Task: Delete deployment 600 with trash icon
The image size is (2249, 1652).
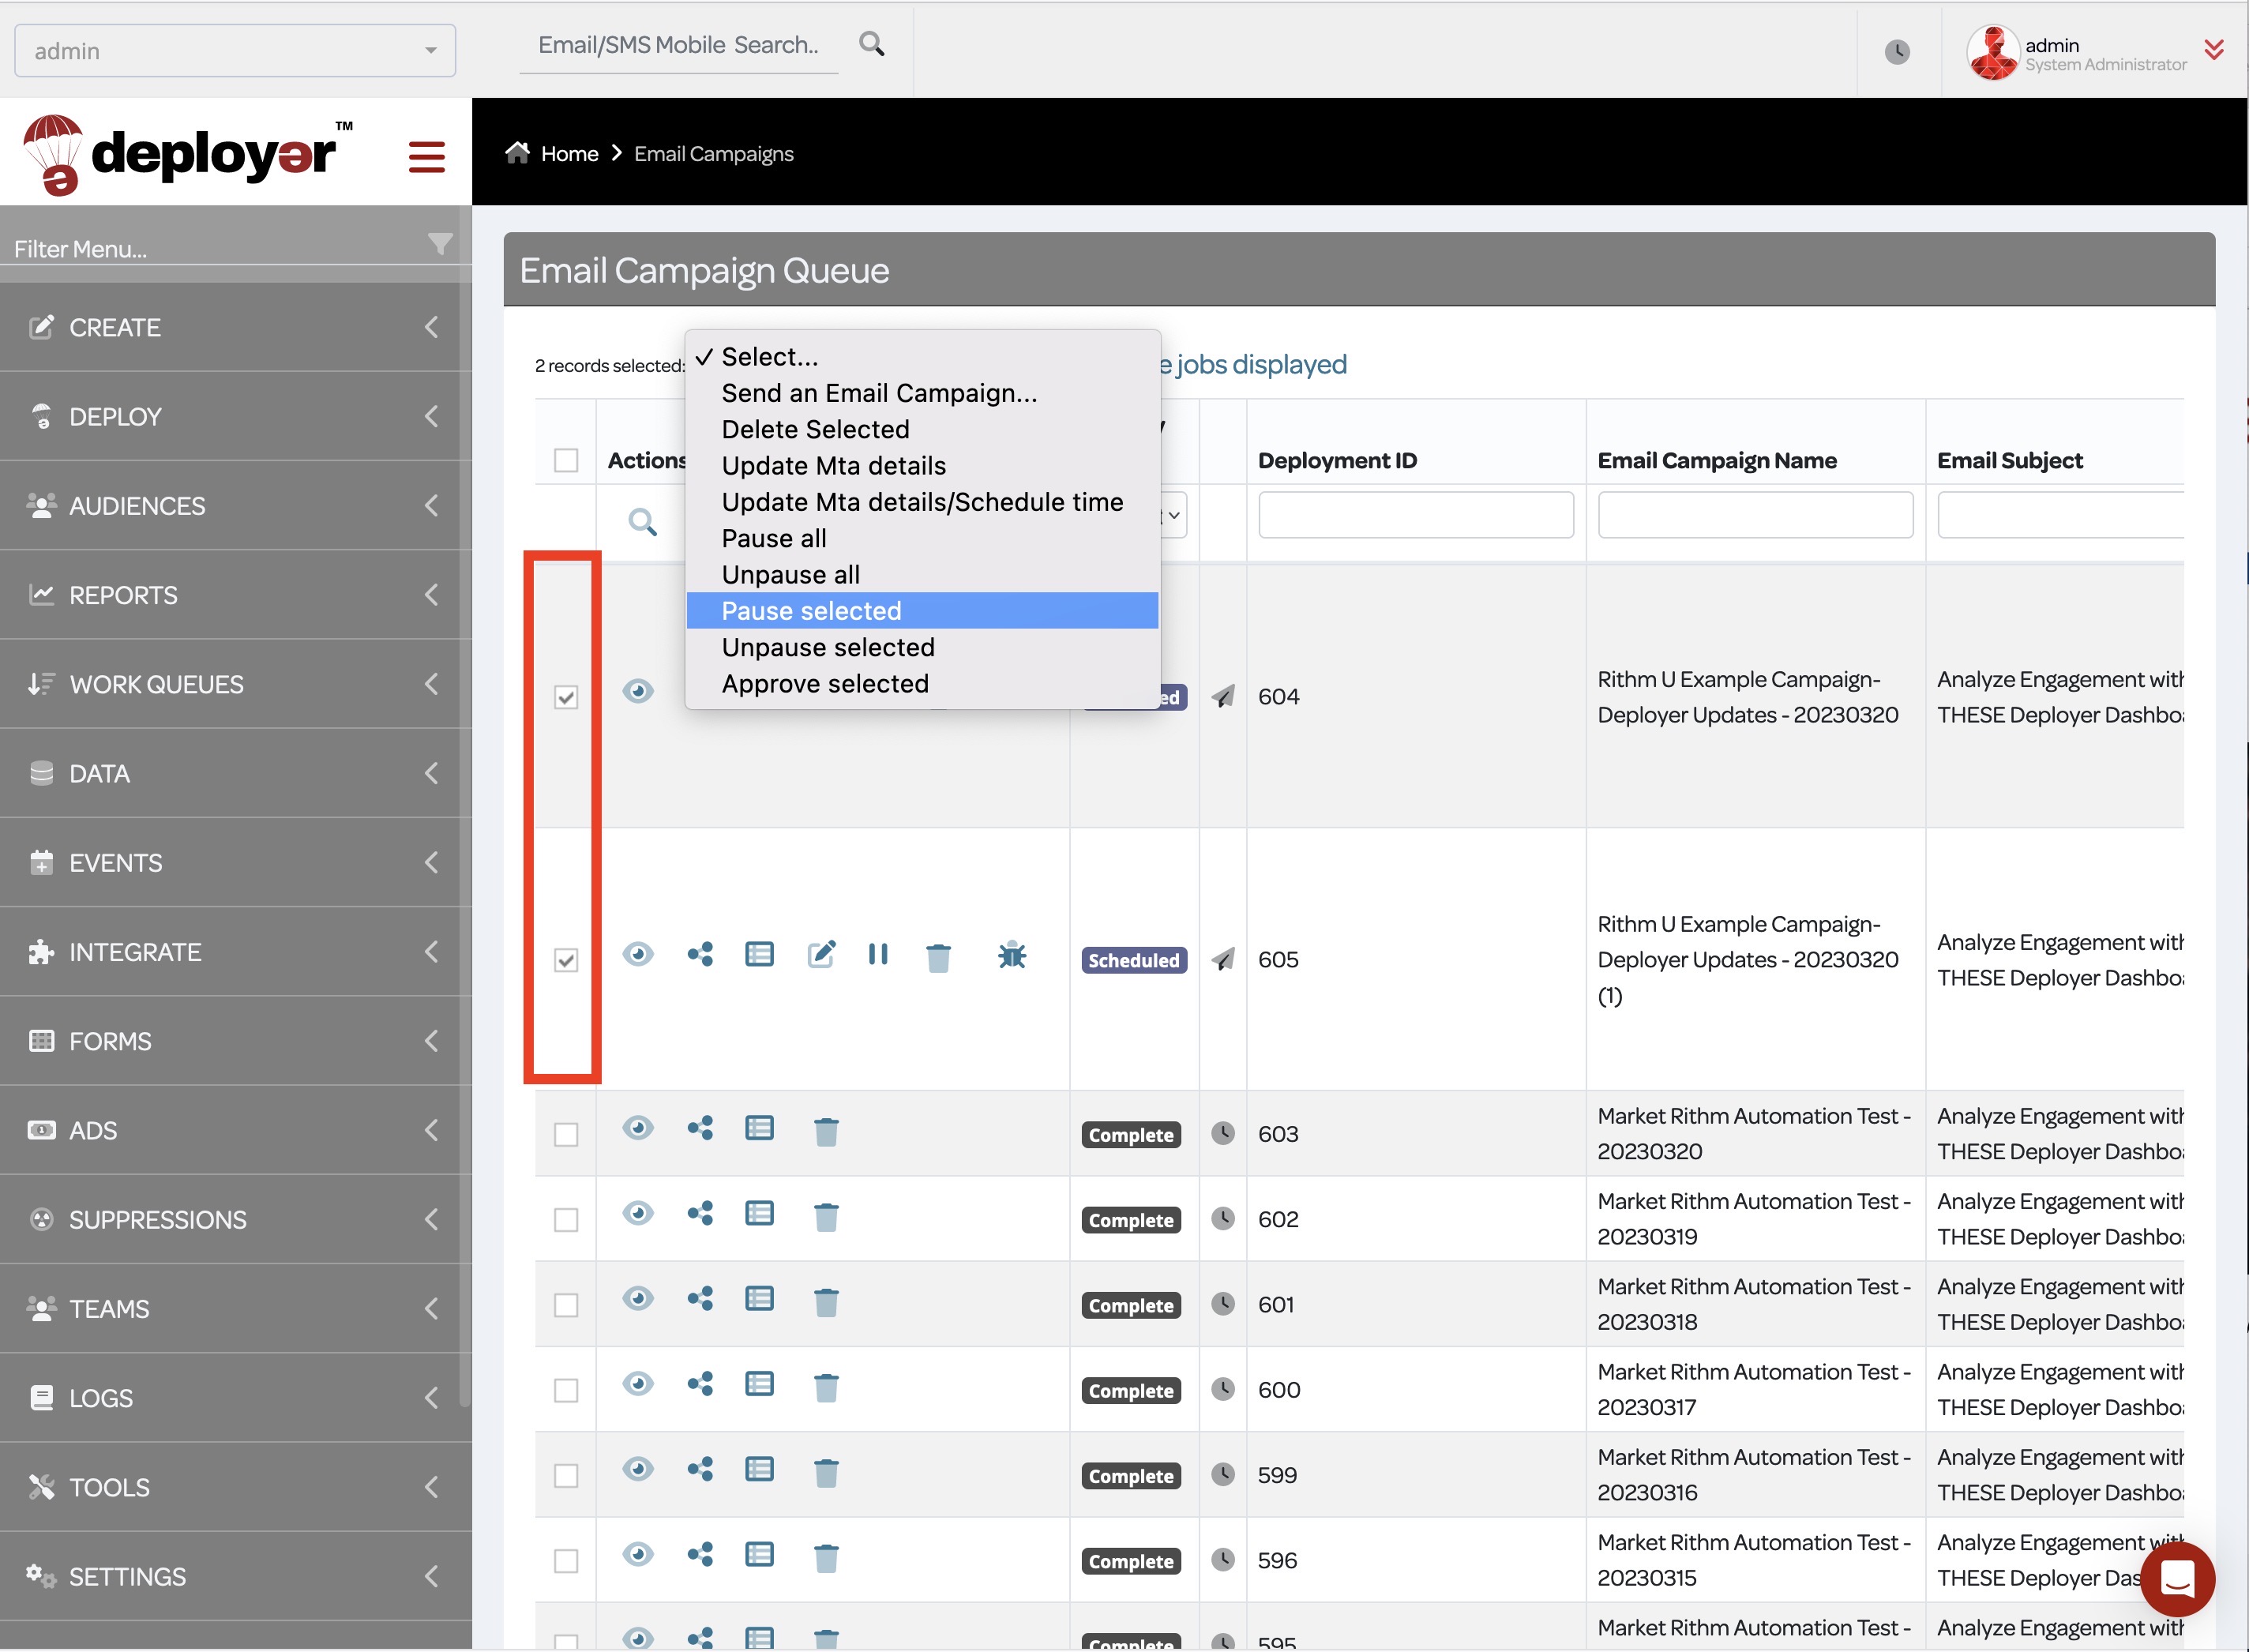Action: (826, 1387)
